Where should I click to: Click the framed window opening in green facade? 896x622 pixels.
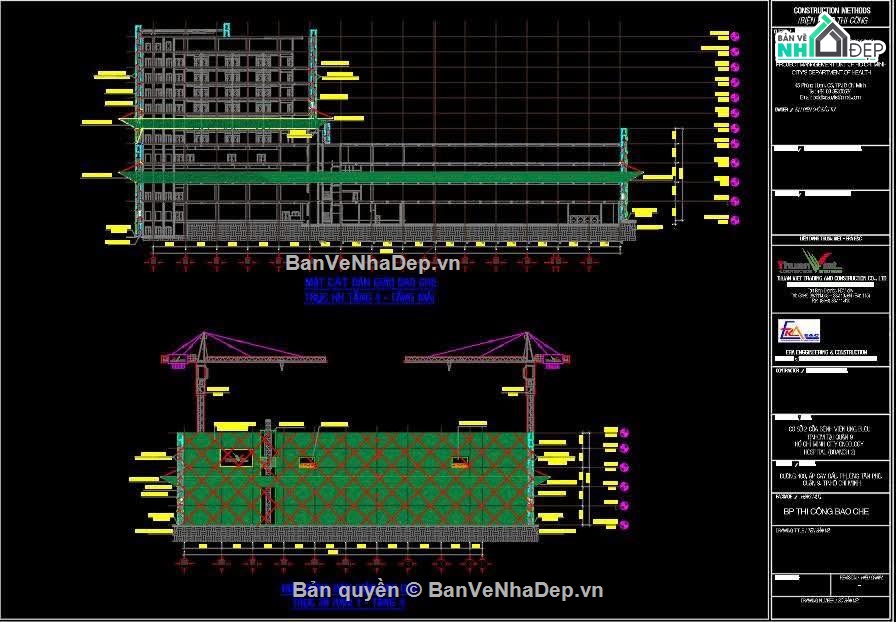tap(237, 457)
